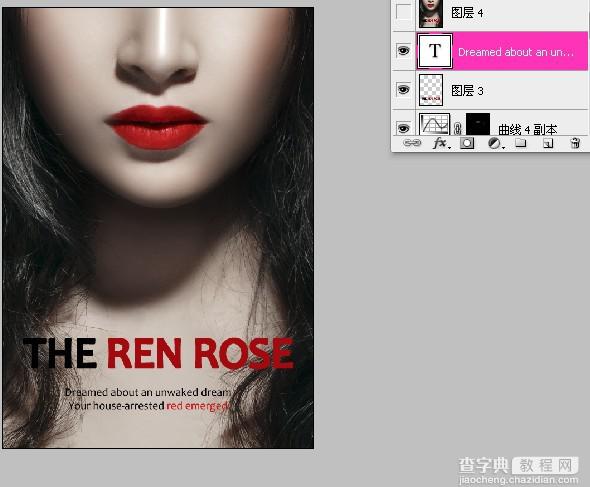This screenshot has width=590, height=487.
Task: Open the adjustment layer menu
Action: pyautogui.click(x=495, y=143)
